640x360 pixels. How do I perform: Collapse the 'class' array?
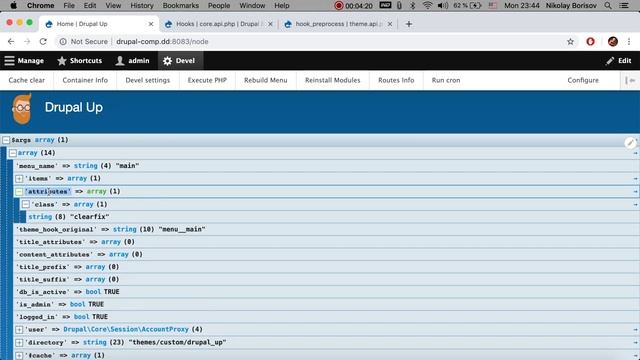pyautogui.click(x=26, y=204)
